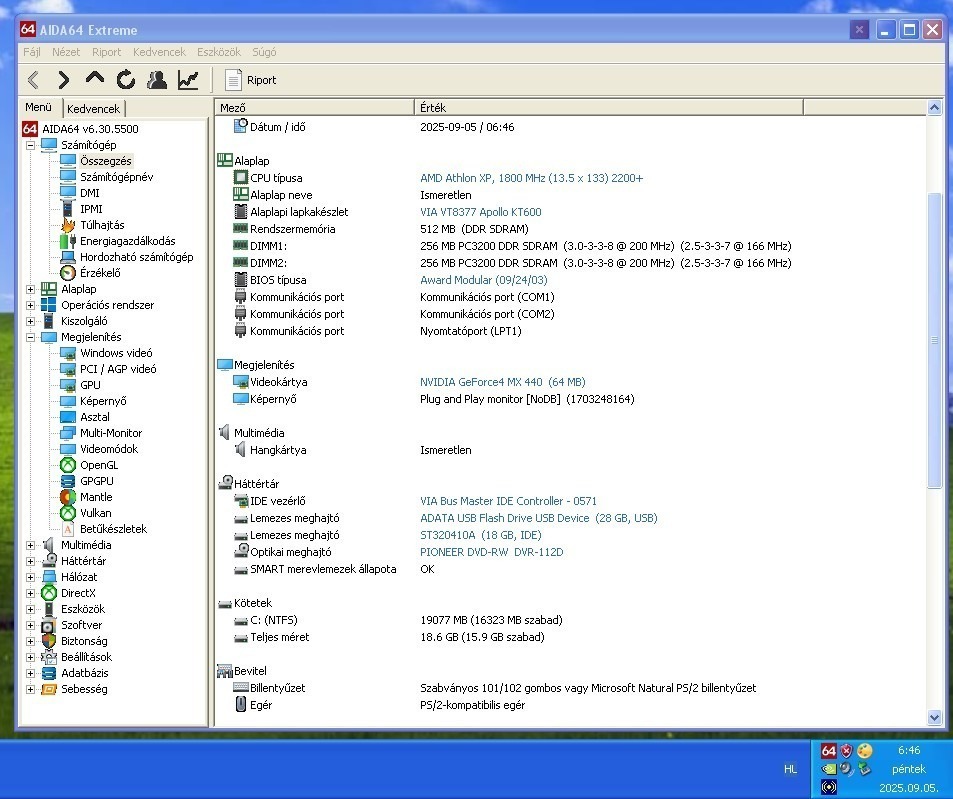Expand the Alaplap tree node

pyautogui.click(x=30, y=289)
